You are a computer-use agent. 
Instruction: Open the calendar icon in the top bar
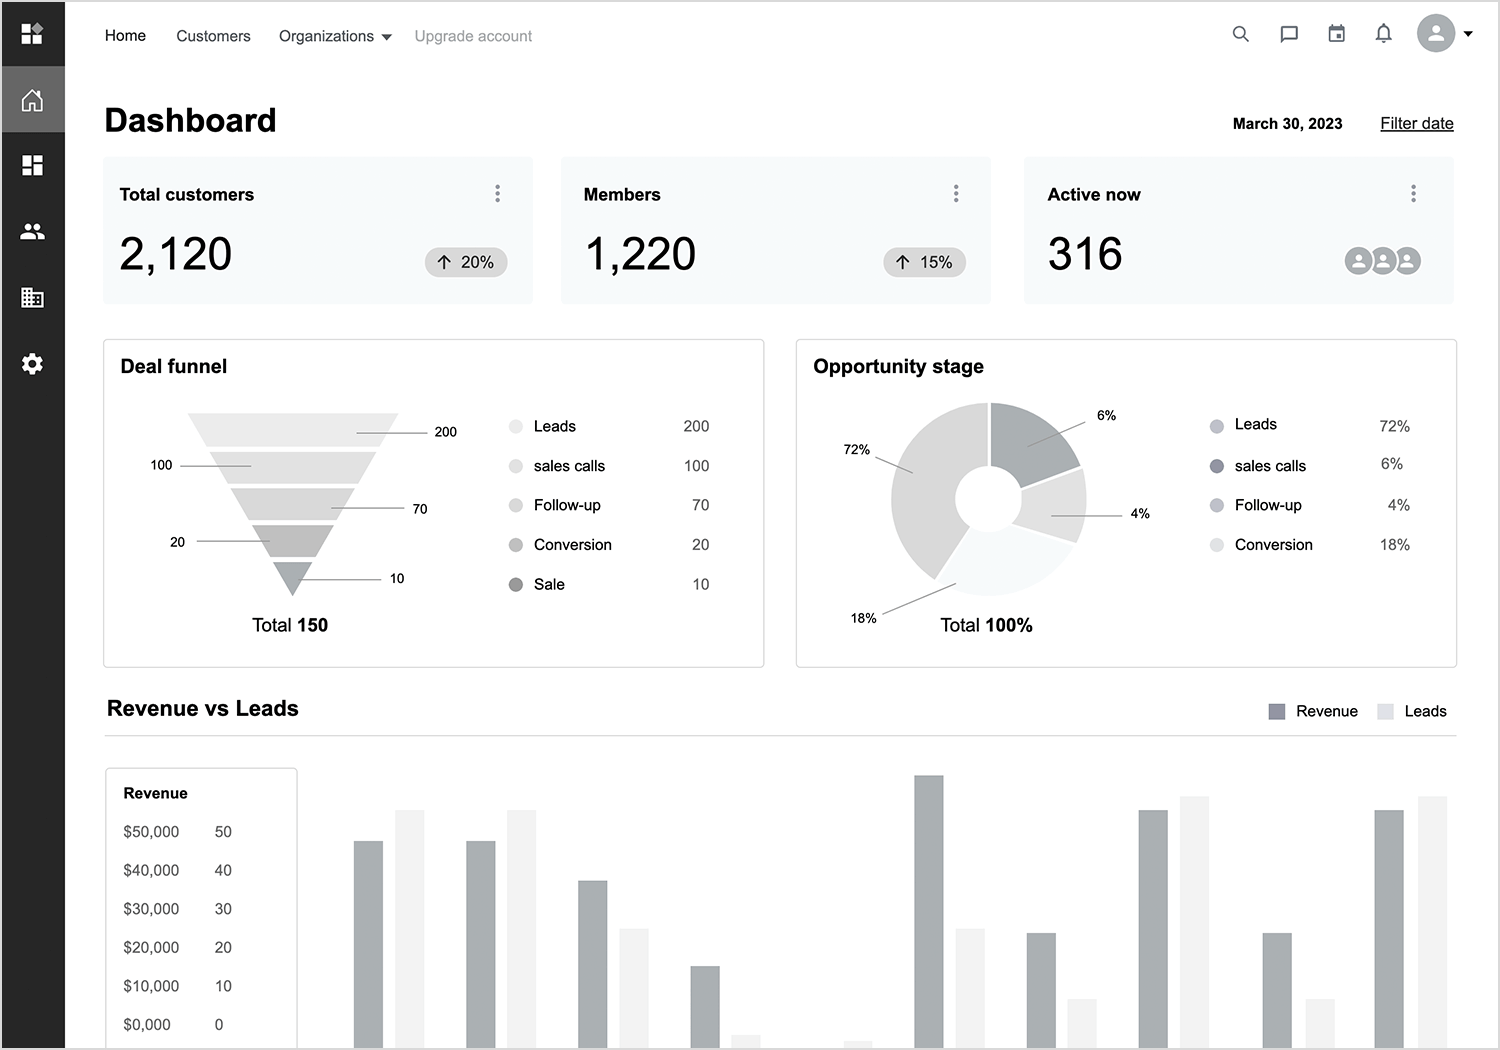(1336, 34)
